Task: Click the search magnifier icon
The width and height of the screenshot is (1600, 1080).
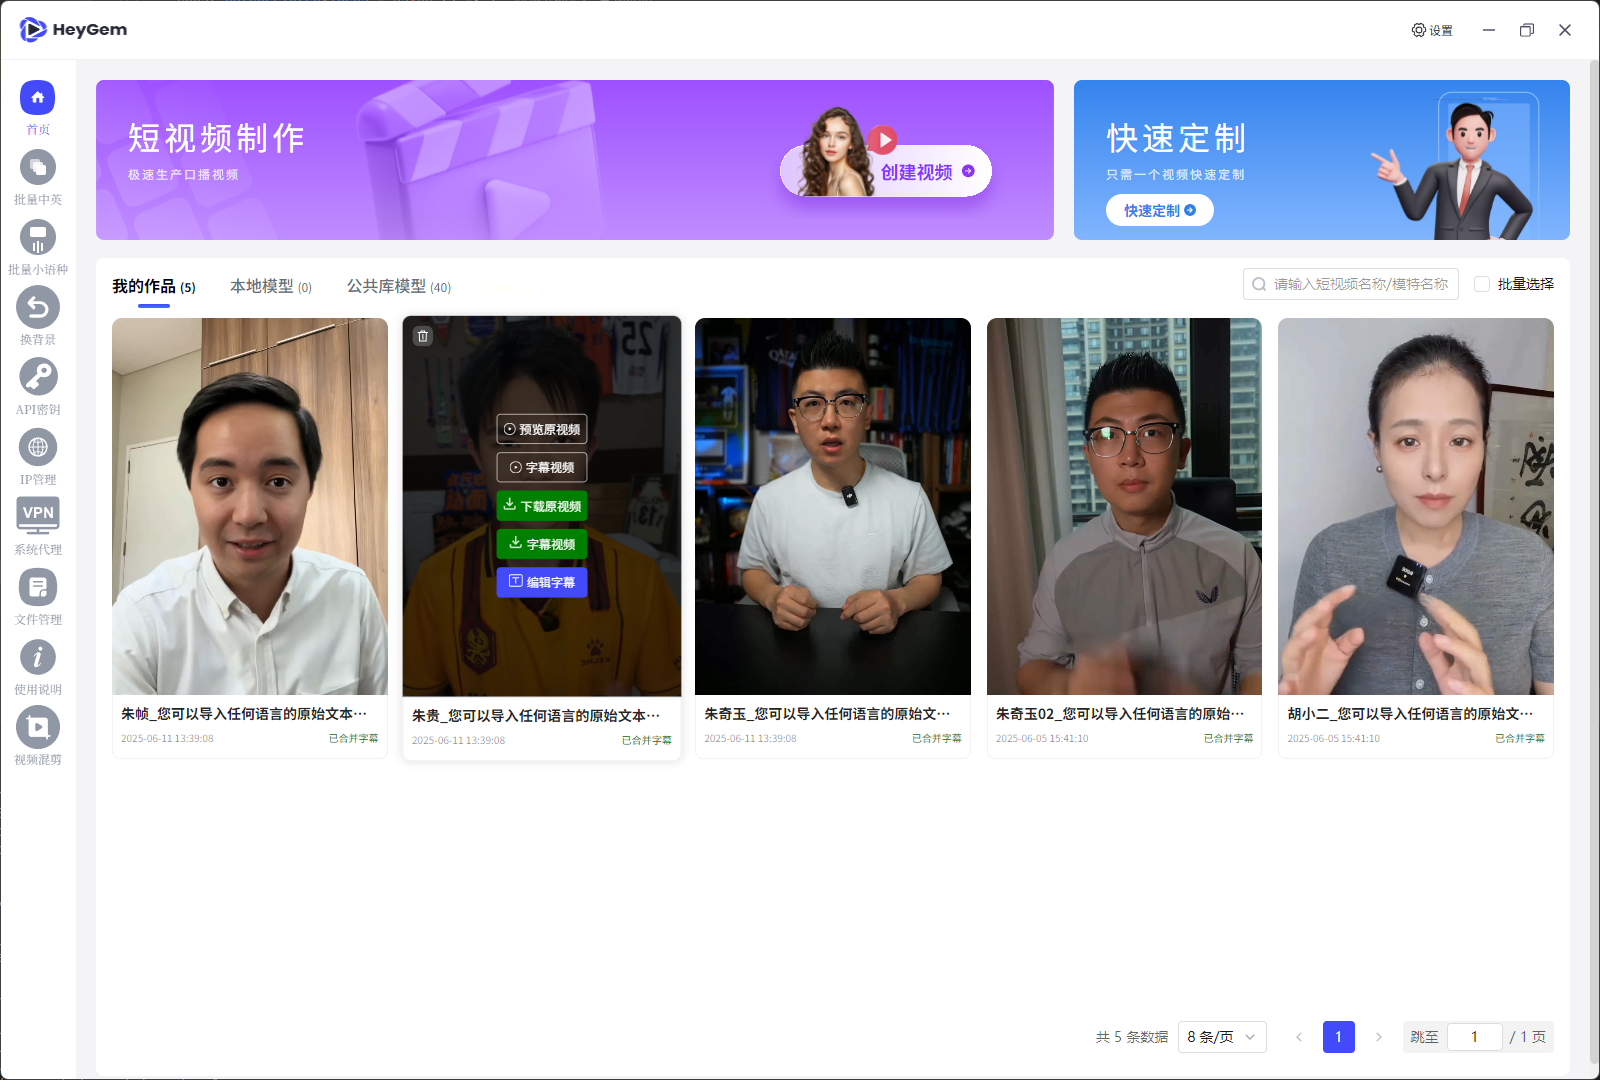Action: 1260,284
